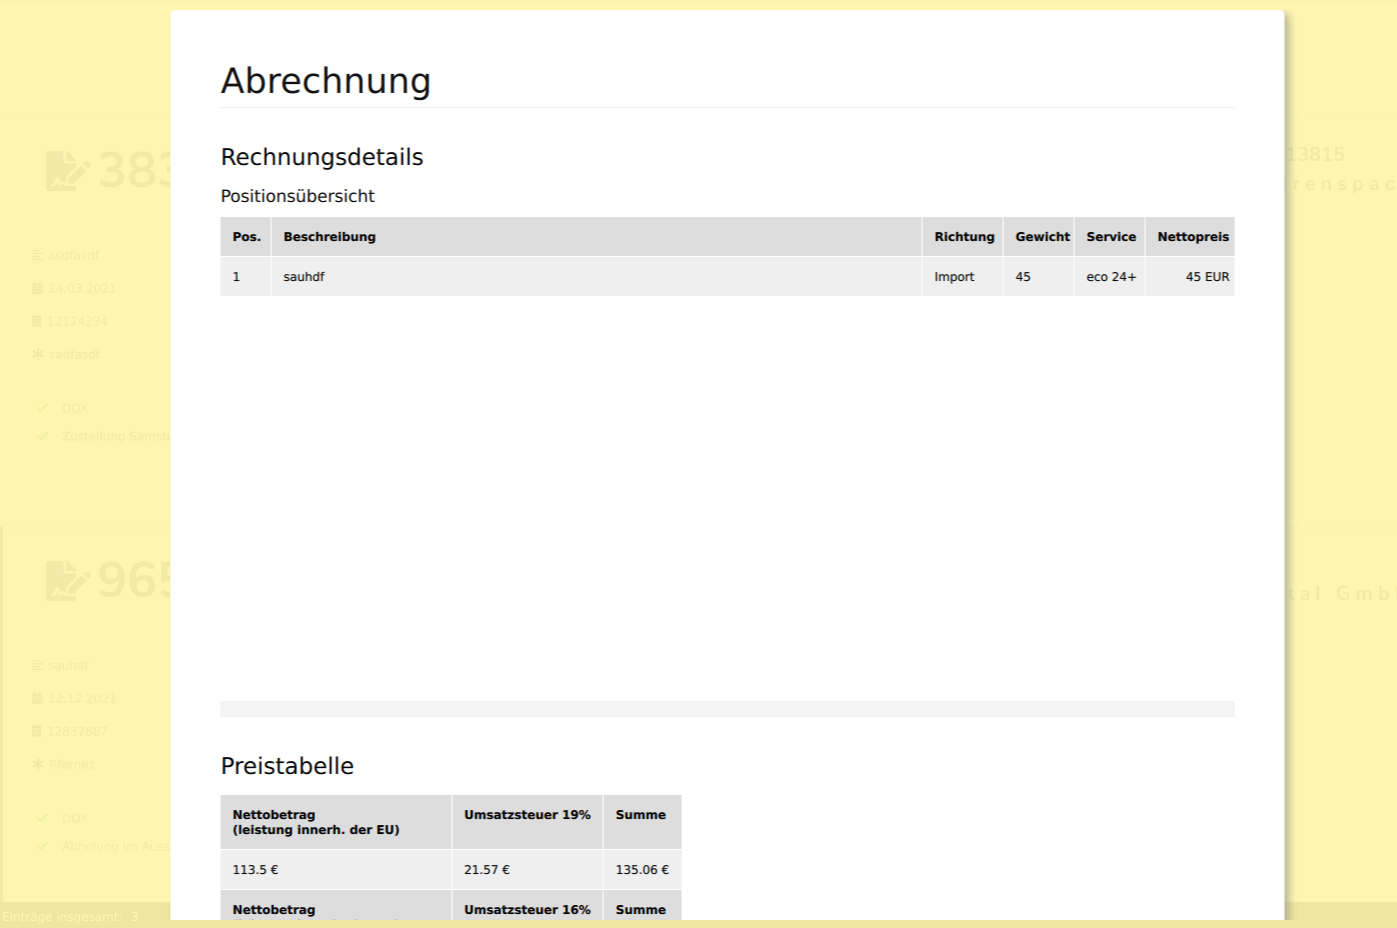Click the calendar icon next to 24.03.2021
This screenshot has height=928, width=1397.
pos(38,288)
